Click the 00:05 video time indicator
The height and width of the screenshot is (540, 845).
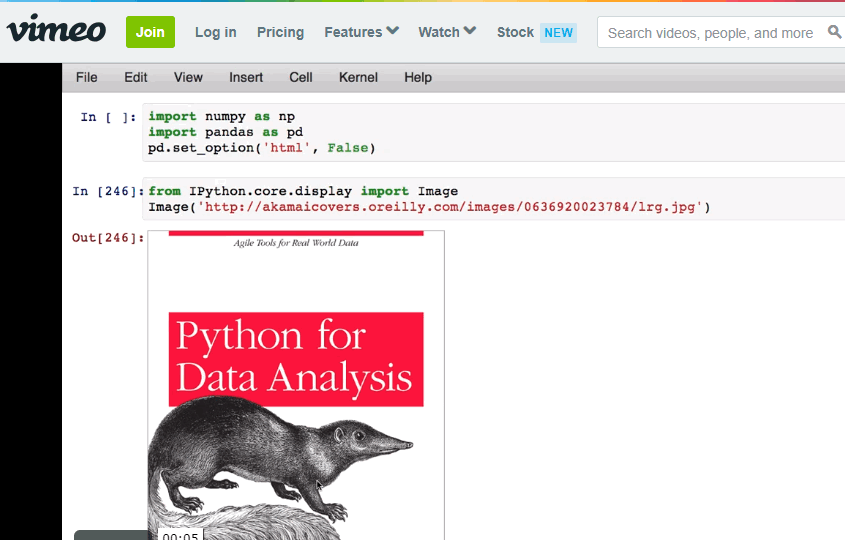point(181,536)
